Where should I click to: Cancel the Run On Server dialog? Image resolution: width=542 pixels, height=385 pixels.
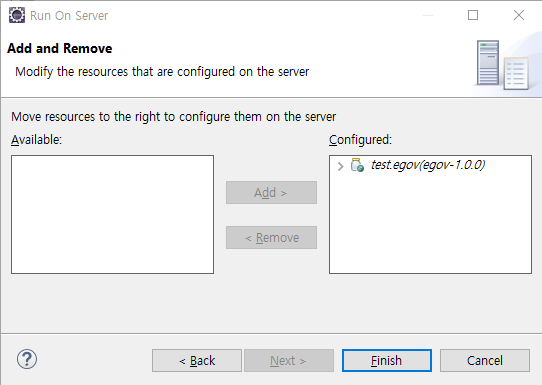(x=485, y=360)
